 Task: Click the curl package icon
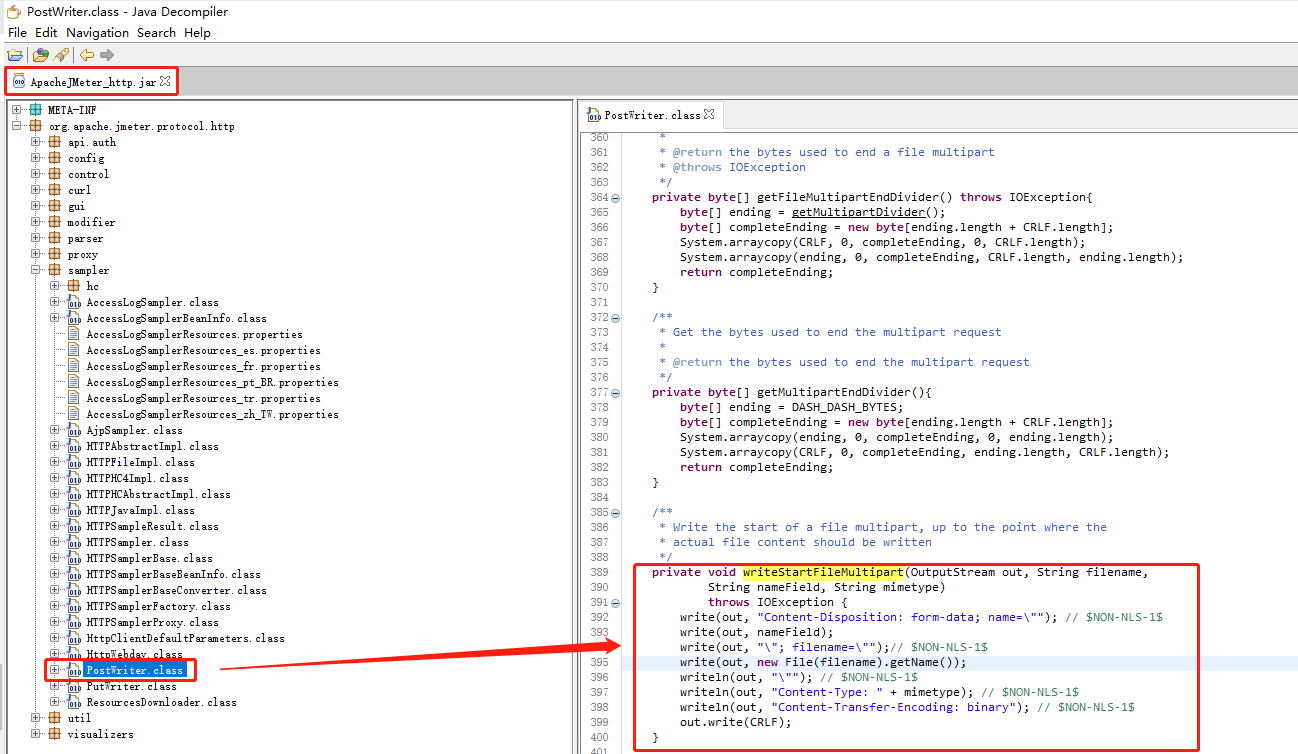pos(55,190)
